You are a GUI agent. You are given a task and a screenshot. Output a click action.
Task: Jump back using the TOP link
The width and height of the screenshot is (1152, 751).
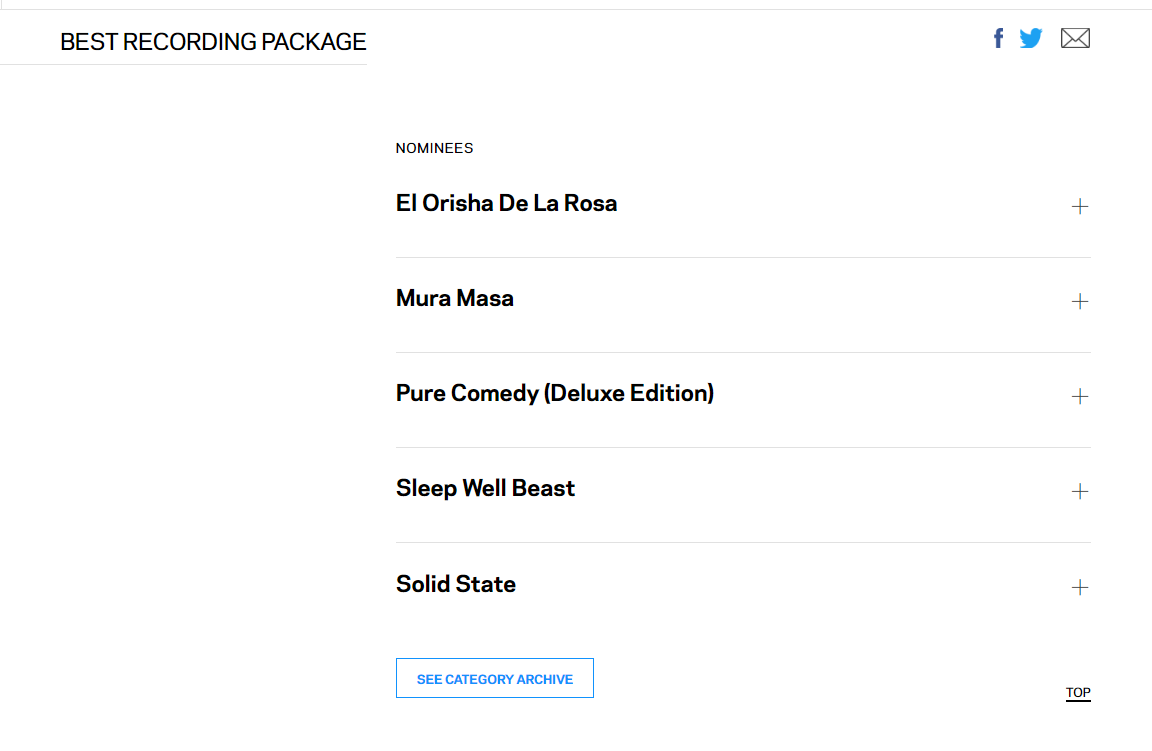point(1078,693)
